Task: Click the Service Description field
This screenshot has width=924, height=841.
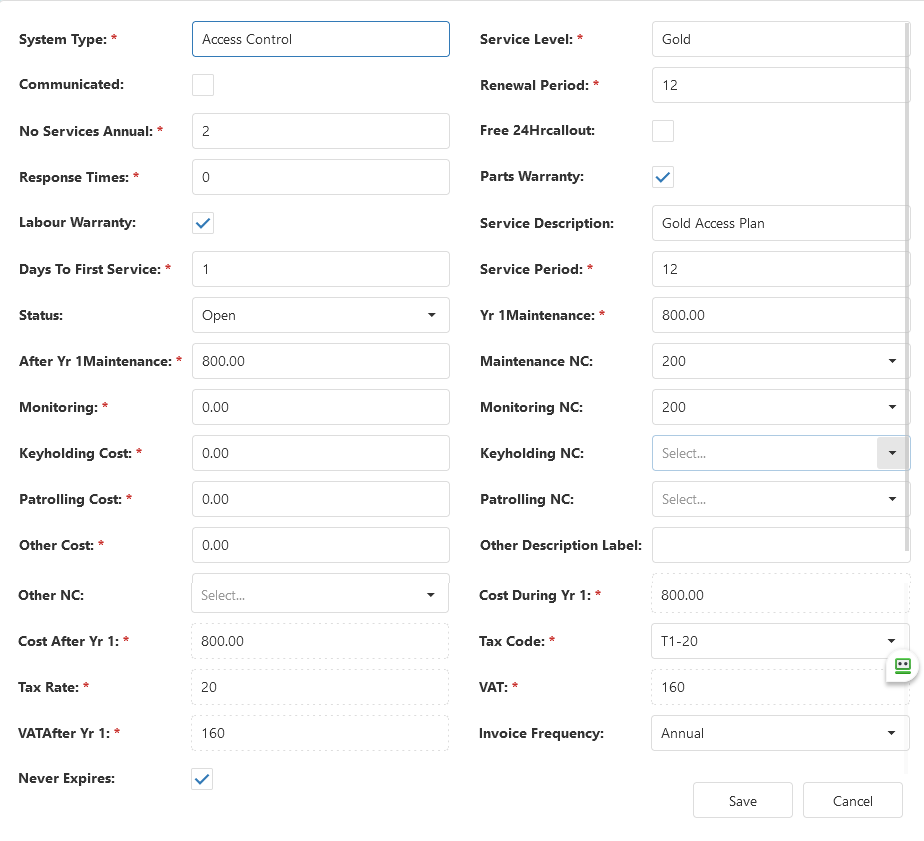Action: pos(780,223)
